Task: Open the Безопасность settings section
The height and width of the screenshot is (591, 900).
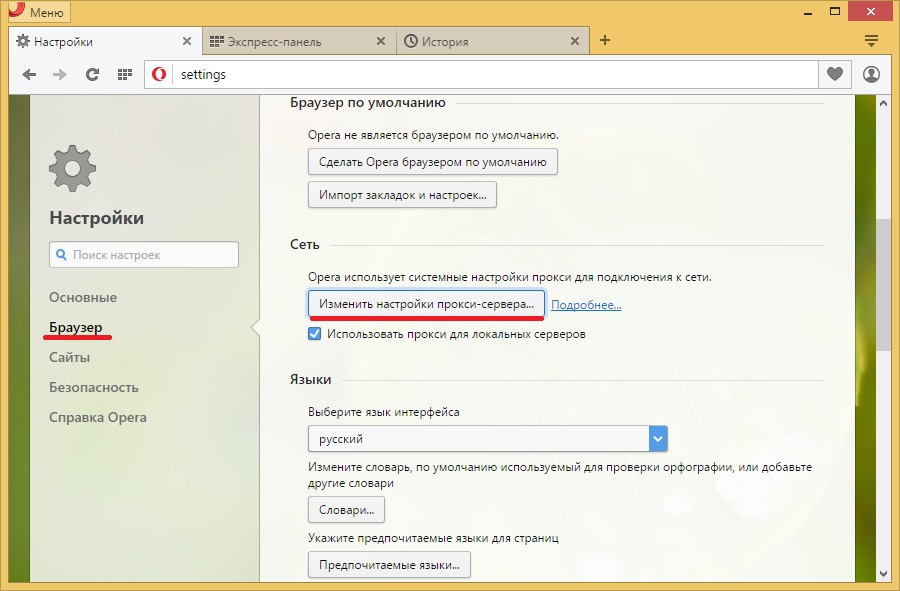Action: click(x=94, y=387)
